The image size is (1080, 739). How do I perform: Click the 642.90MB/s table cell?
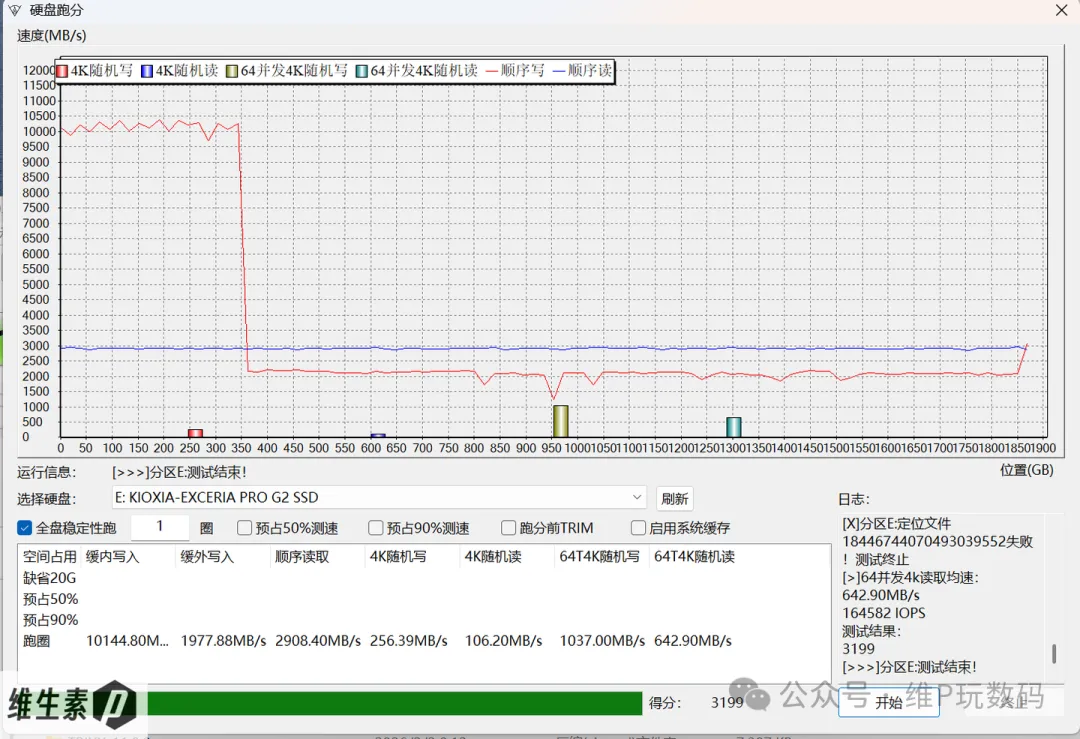click(693, 641)
